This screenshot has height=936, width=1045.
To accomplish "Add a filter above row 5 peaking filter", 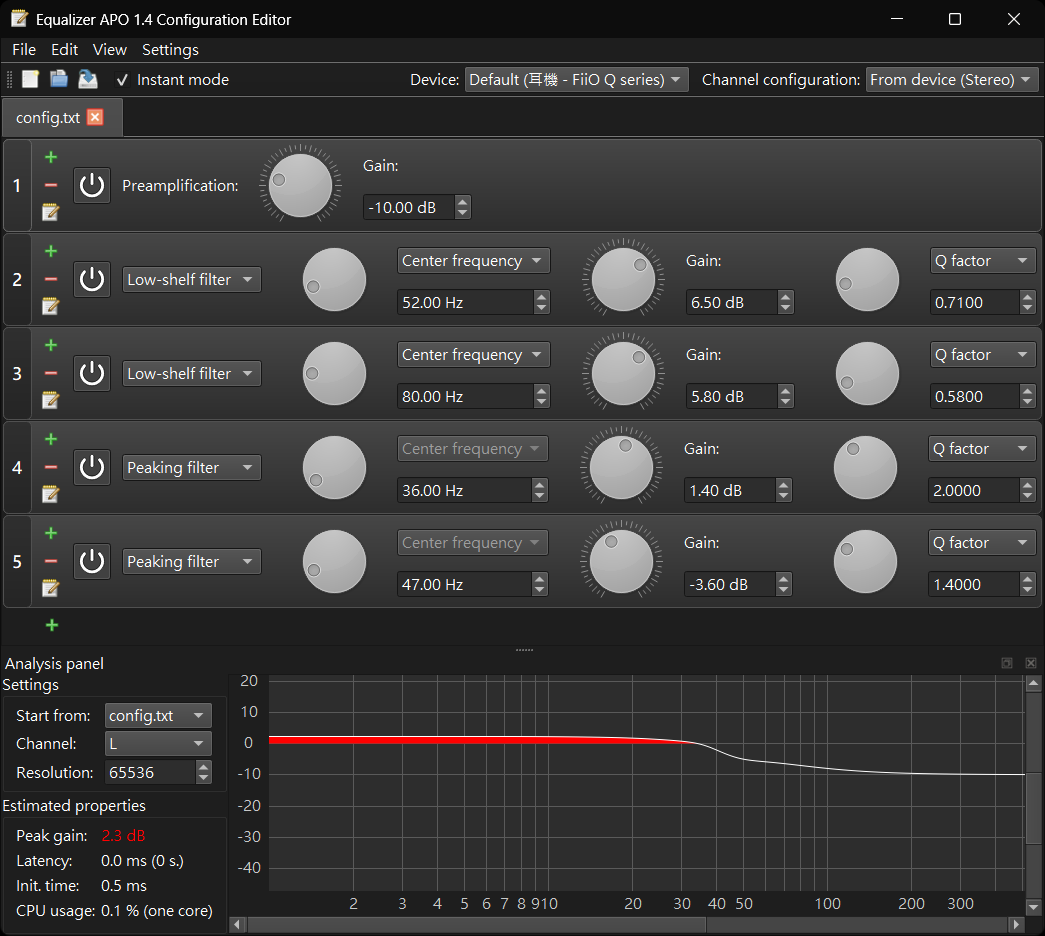I will (51, 533).
